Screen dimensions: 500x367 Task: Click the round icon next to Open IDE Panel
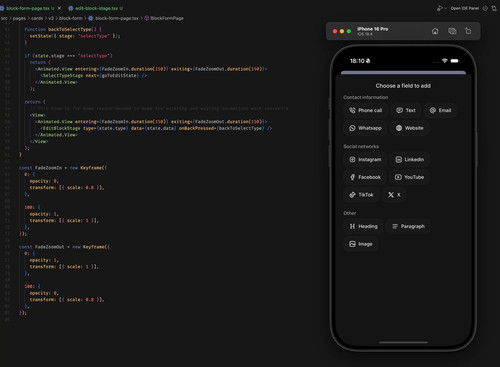tap(485, 8)
